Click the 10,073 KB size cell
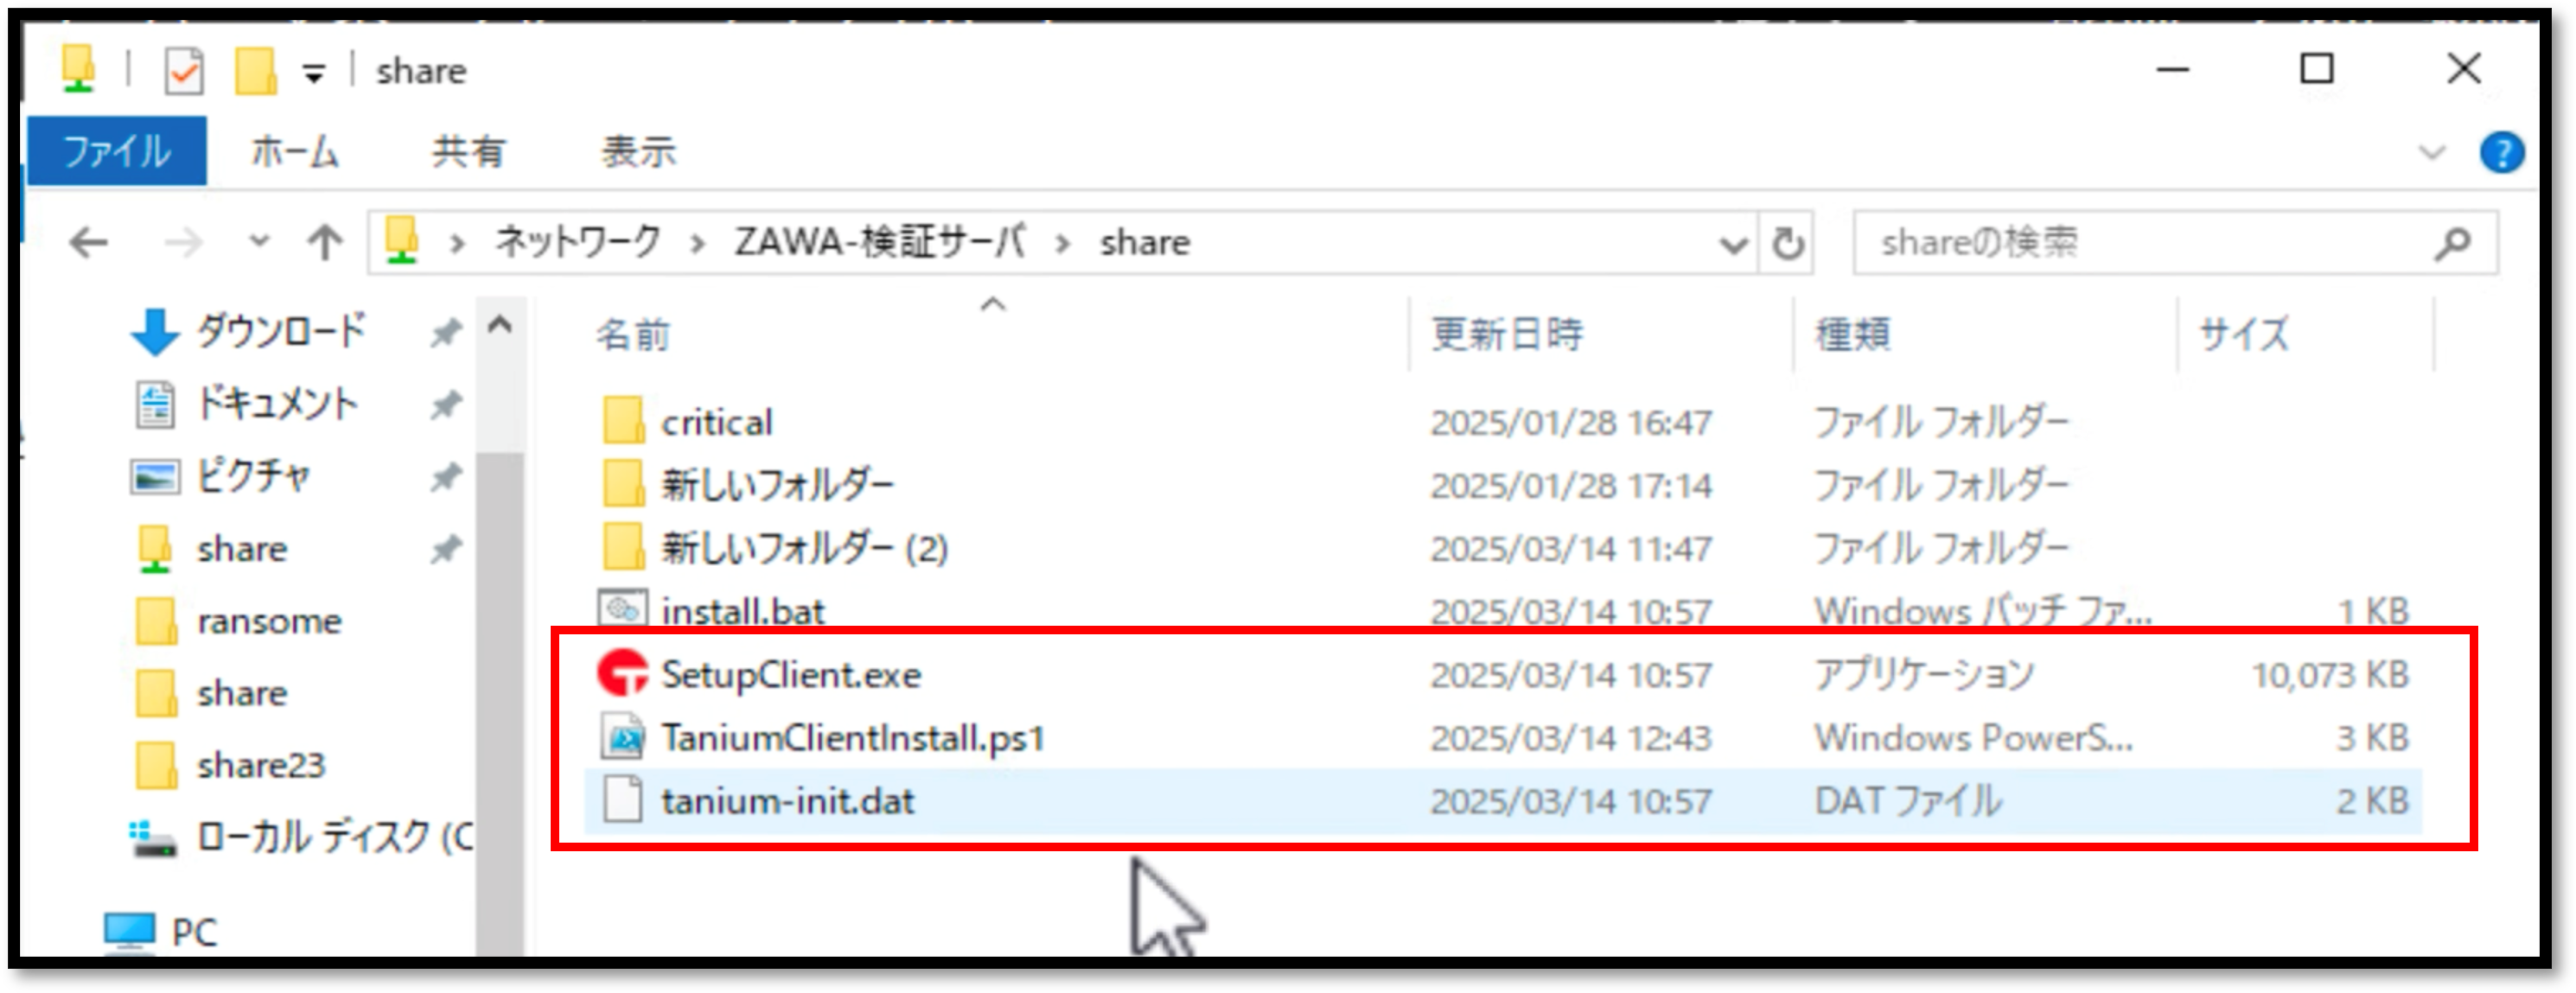Image resolution: width=2576 pixels, height=993 pixels. (2329, 675)
